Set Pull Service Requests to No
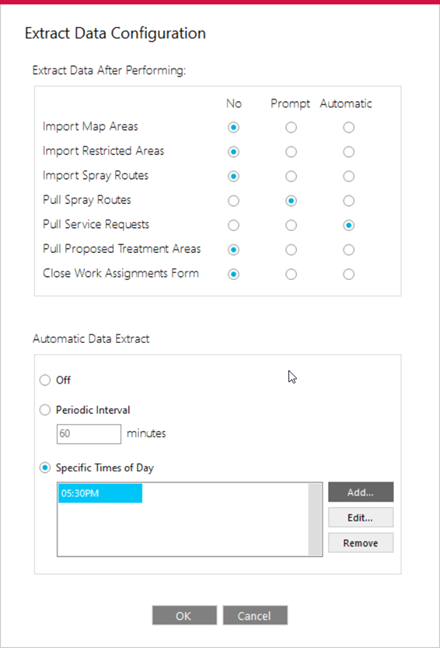 click(233, 225)
